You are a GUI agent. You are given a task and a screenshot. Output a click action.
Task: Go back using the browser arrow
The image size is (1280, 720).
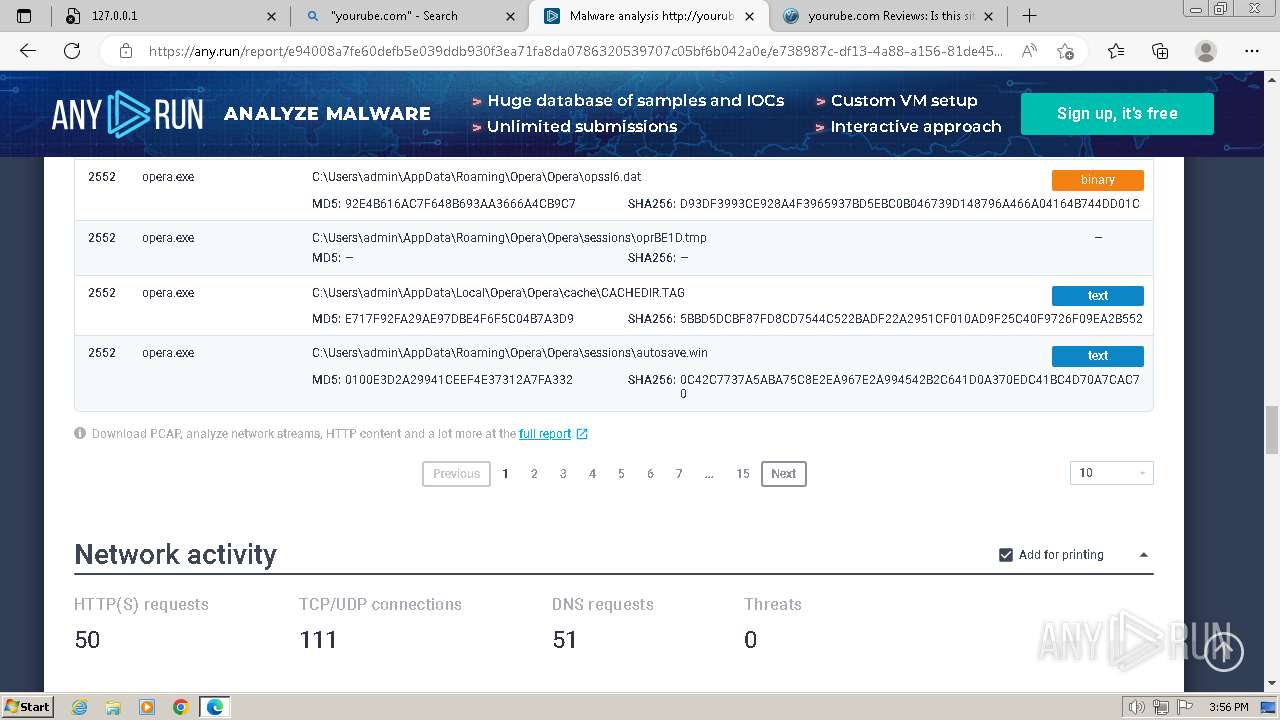[28, 51]
